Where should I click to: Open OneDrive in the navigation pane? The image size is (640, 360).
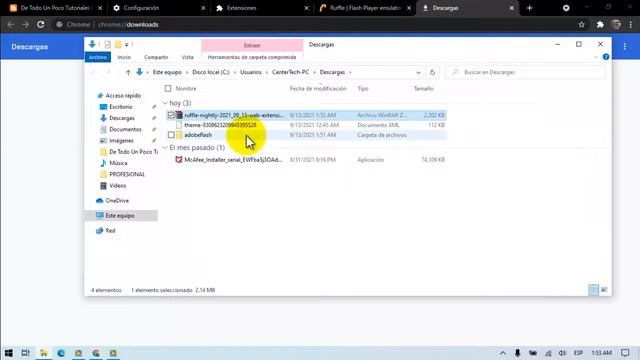tap(117, 200)
